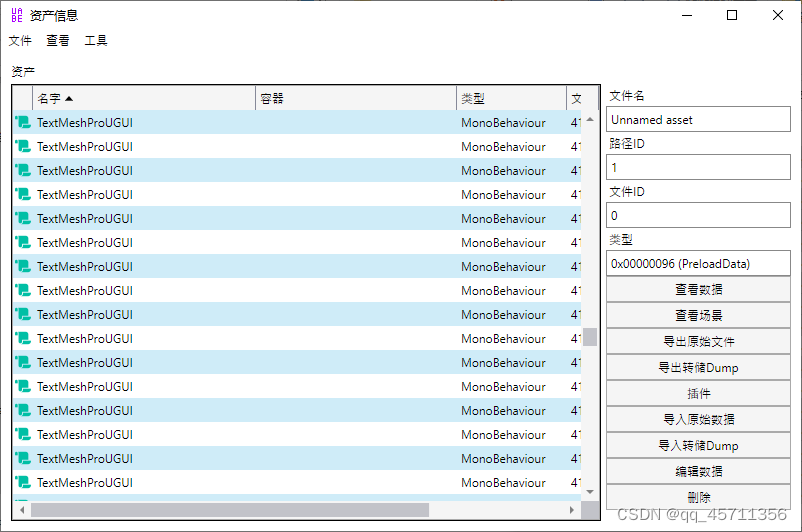Click the horizontal scrollbar right arrow
This screenshot has width=802, height=532.
572,510
